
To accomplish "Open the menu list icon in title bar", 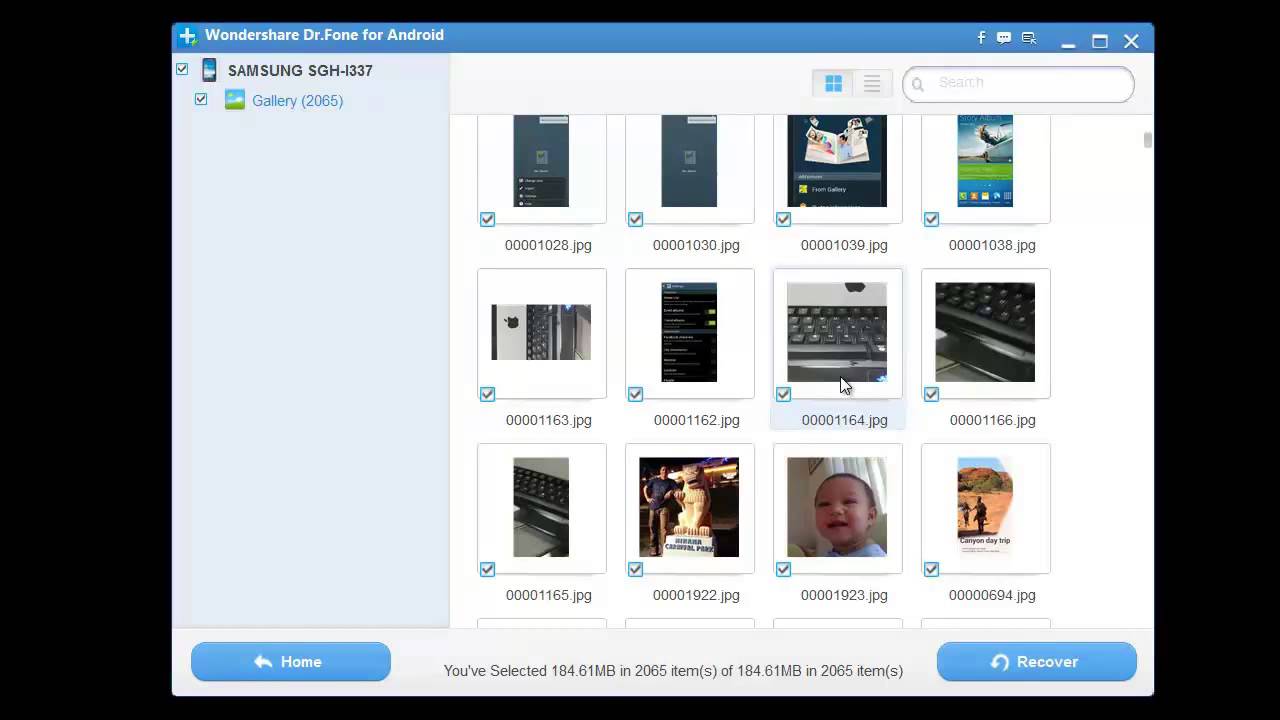I will coord(1028,38).
